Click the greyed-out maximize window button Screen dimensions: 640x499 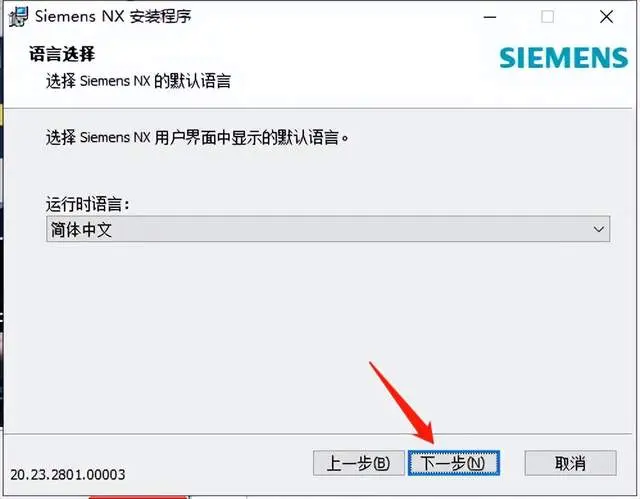pos(547,17)
